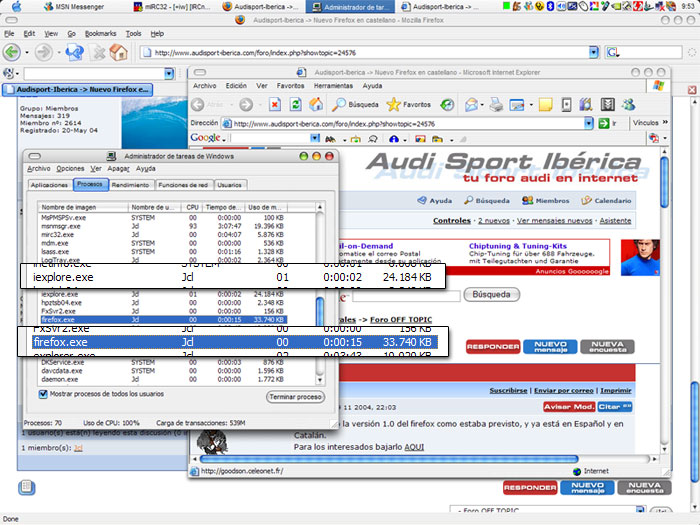Open the Herramientas menu in Internet Explorer
Viewport: 700px width, 525px height.
pyautogui.click(x=333, y=86)
